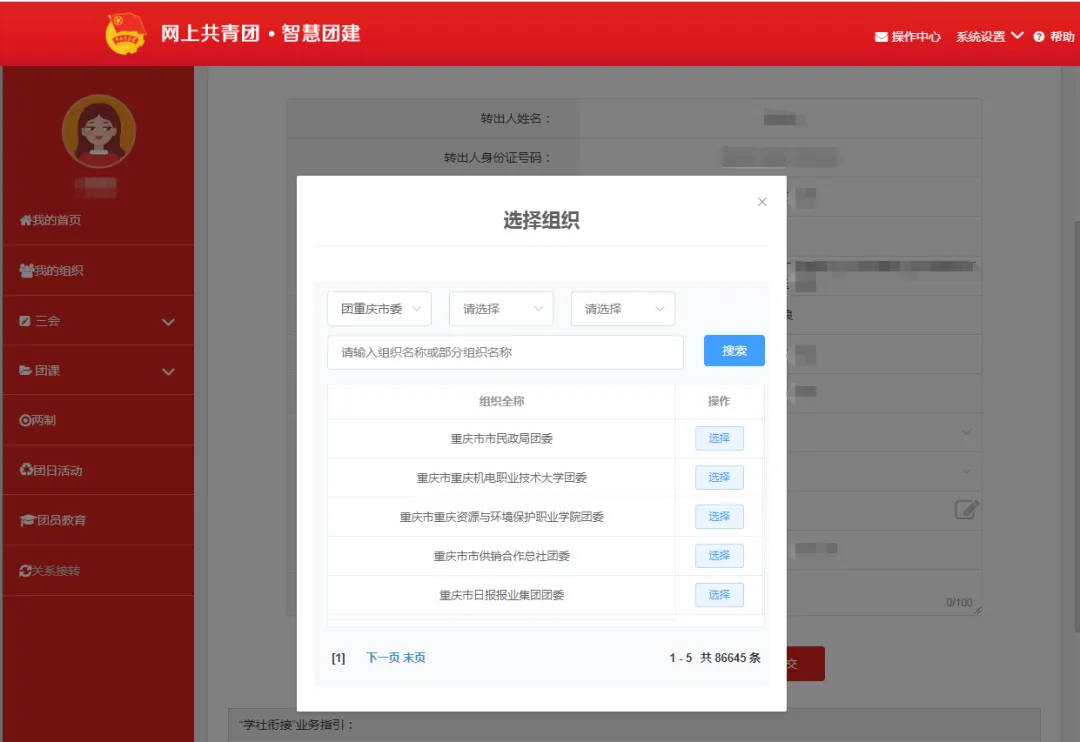
Task: Click the organization name search input field
Action: pos(505,352)
